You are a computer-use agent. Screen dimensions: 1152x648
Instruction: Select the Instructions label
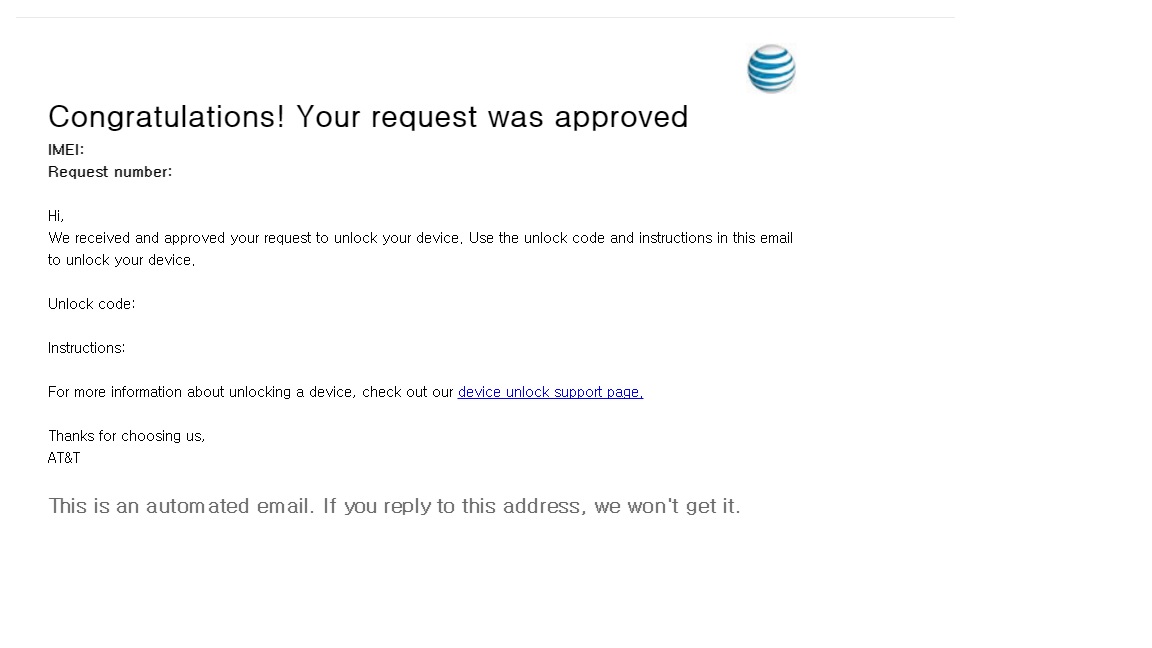tap(87, 348)
